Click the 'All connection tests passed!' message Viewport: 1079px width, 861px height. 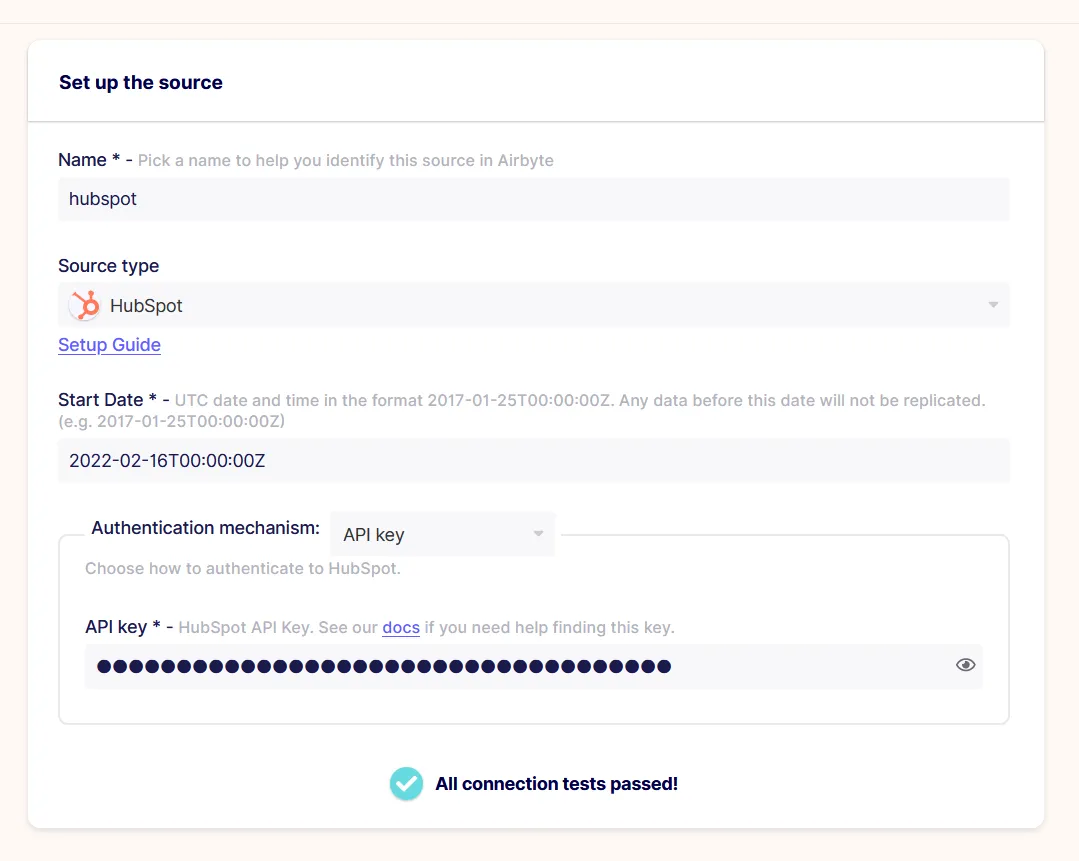point(556,784)
